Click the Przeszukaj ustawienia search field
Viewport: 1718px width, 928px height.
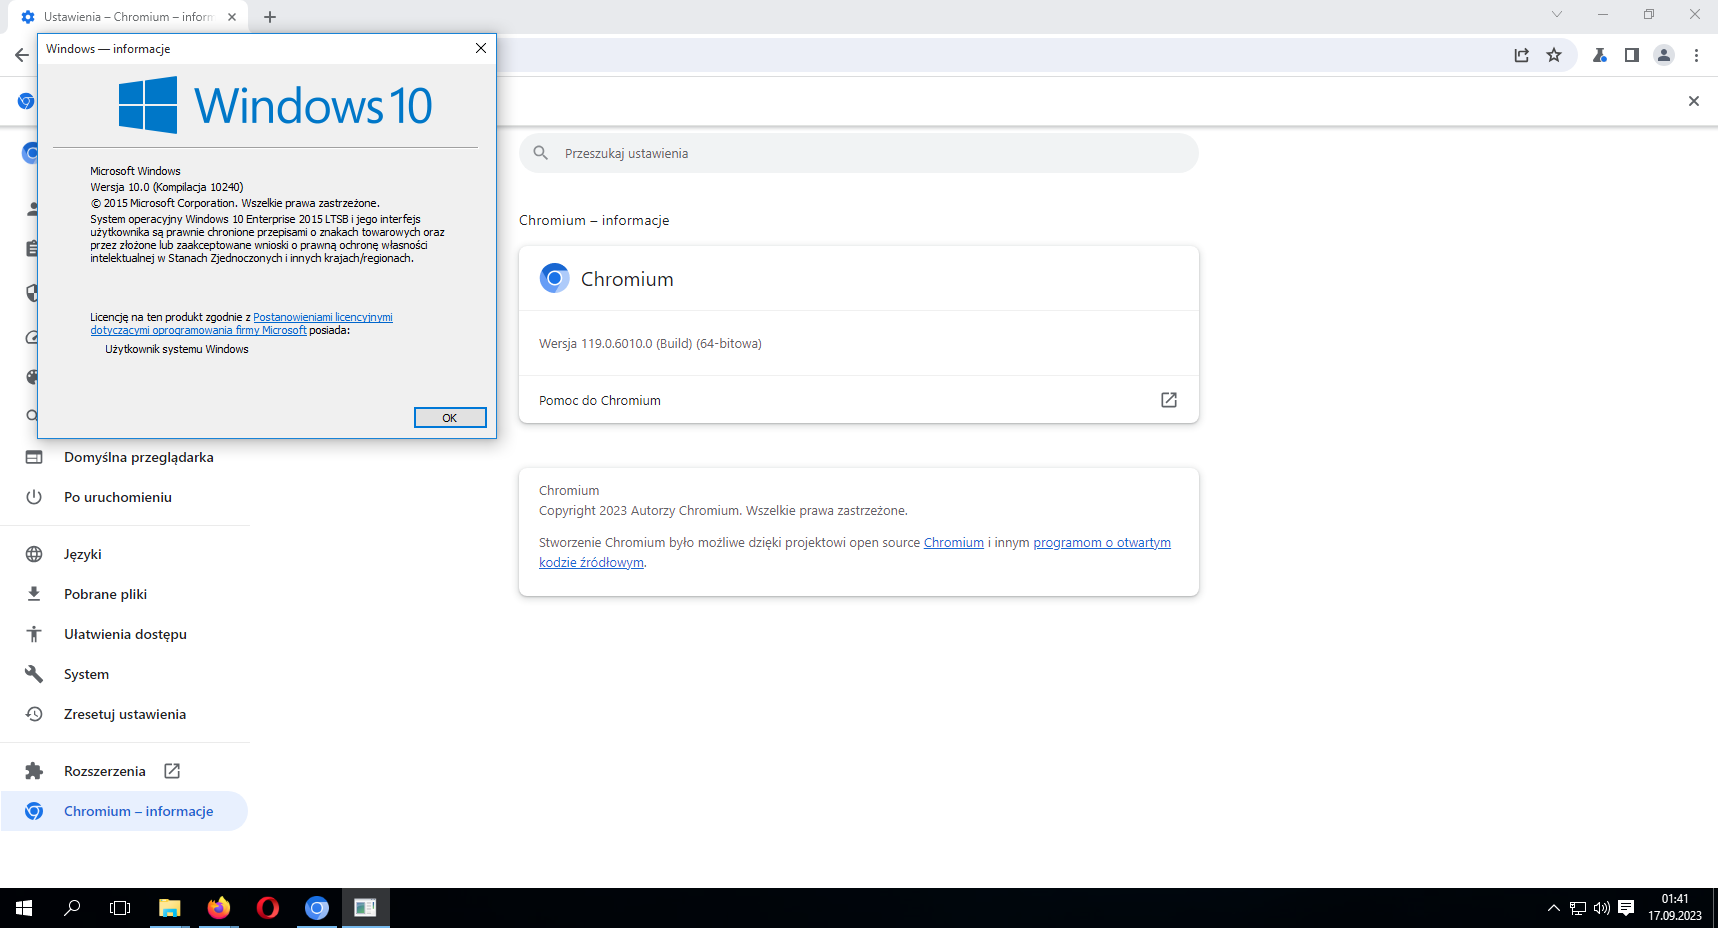(x=858, y=153)
